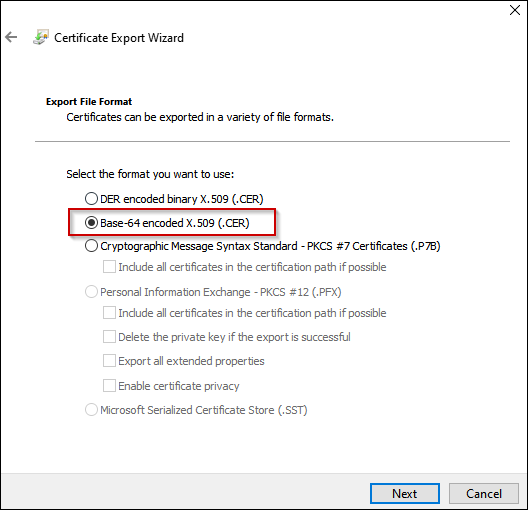528x510 pixels.
Task: Check Include all certificates under PKCS #12
Action: coord(109,312)
